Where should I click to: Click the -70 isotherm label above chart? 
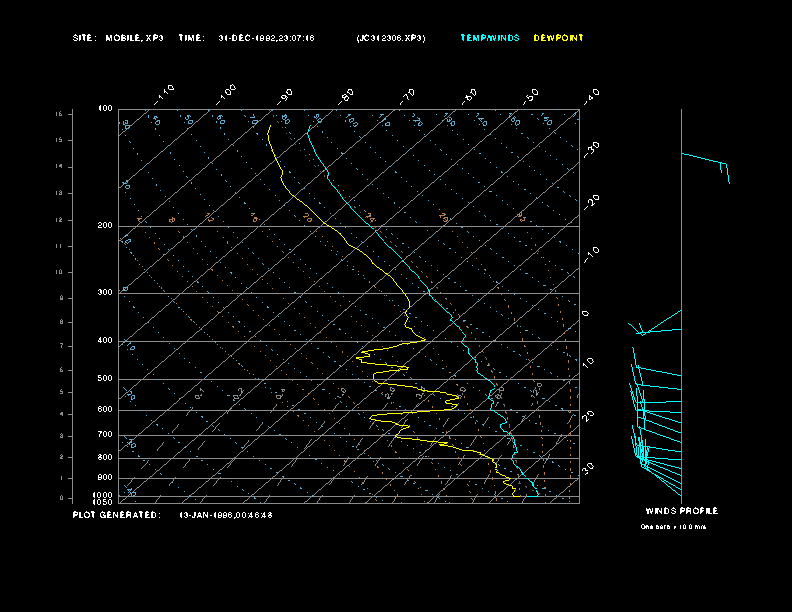pyautogui.click(x=408, y=96)
